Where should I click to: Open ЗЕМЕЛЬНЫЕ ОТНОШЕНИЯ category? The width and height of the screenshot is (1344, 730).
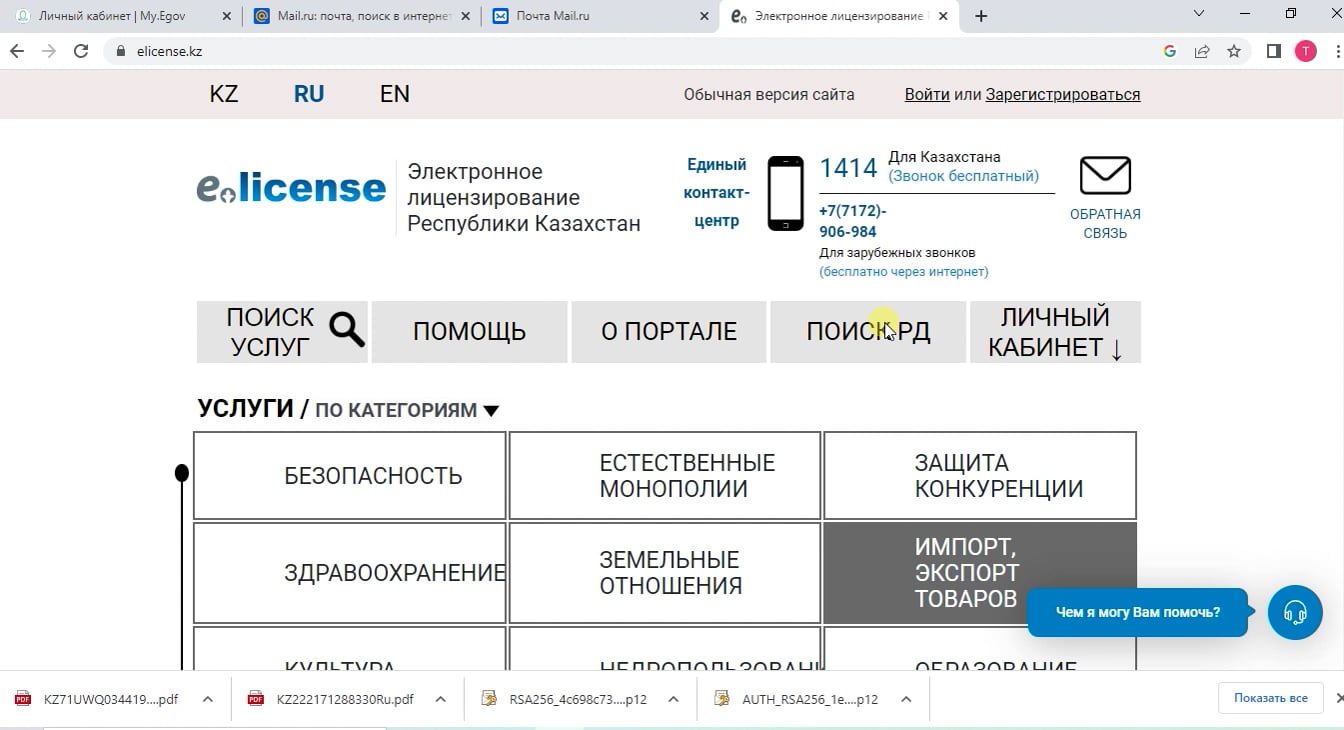coord(665,573)
